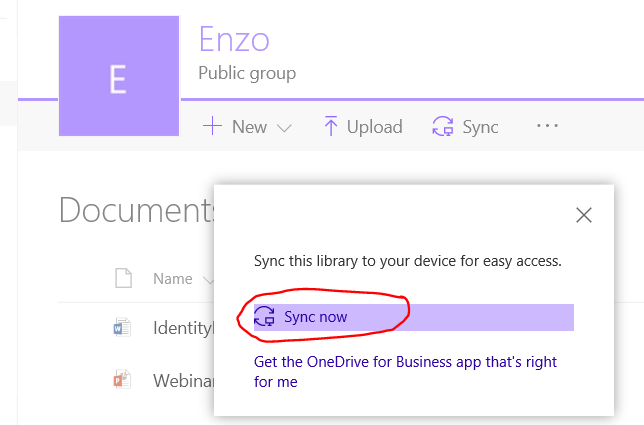Sort by the Name column header
Viewport: 644px width, 425px height.
[172, 279]
